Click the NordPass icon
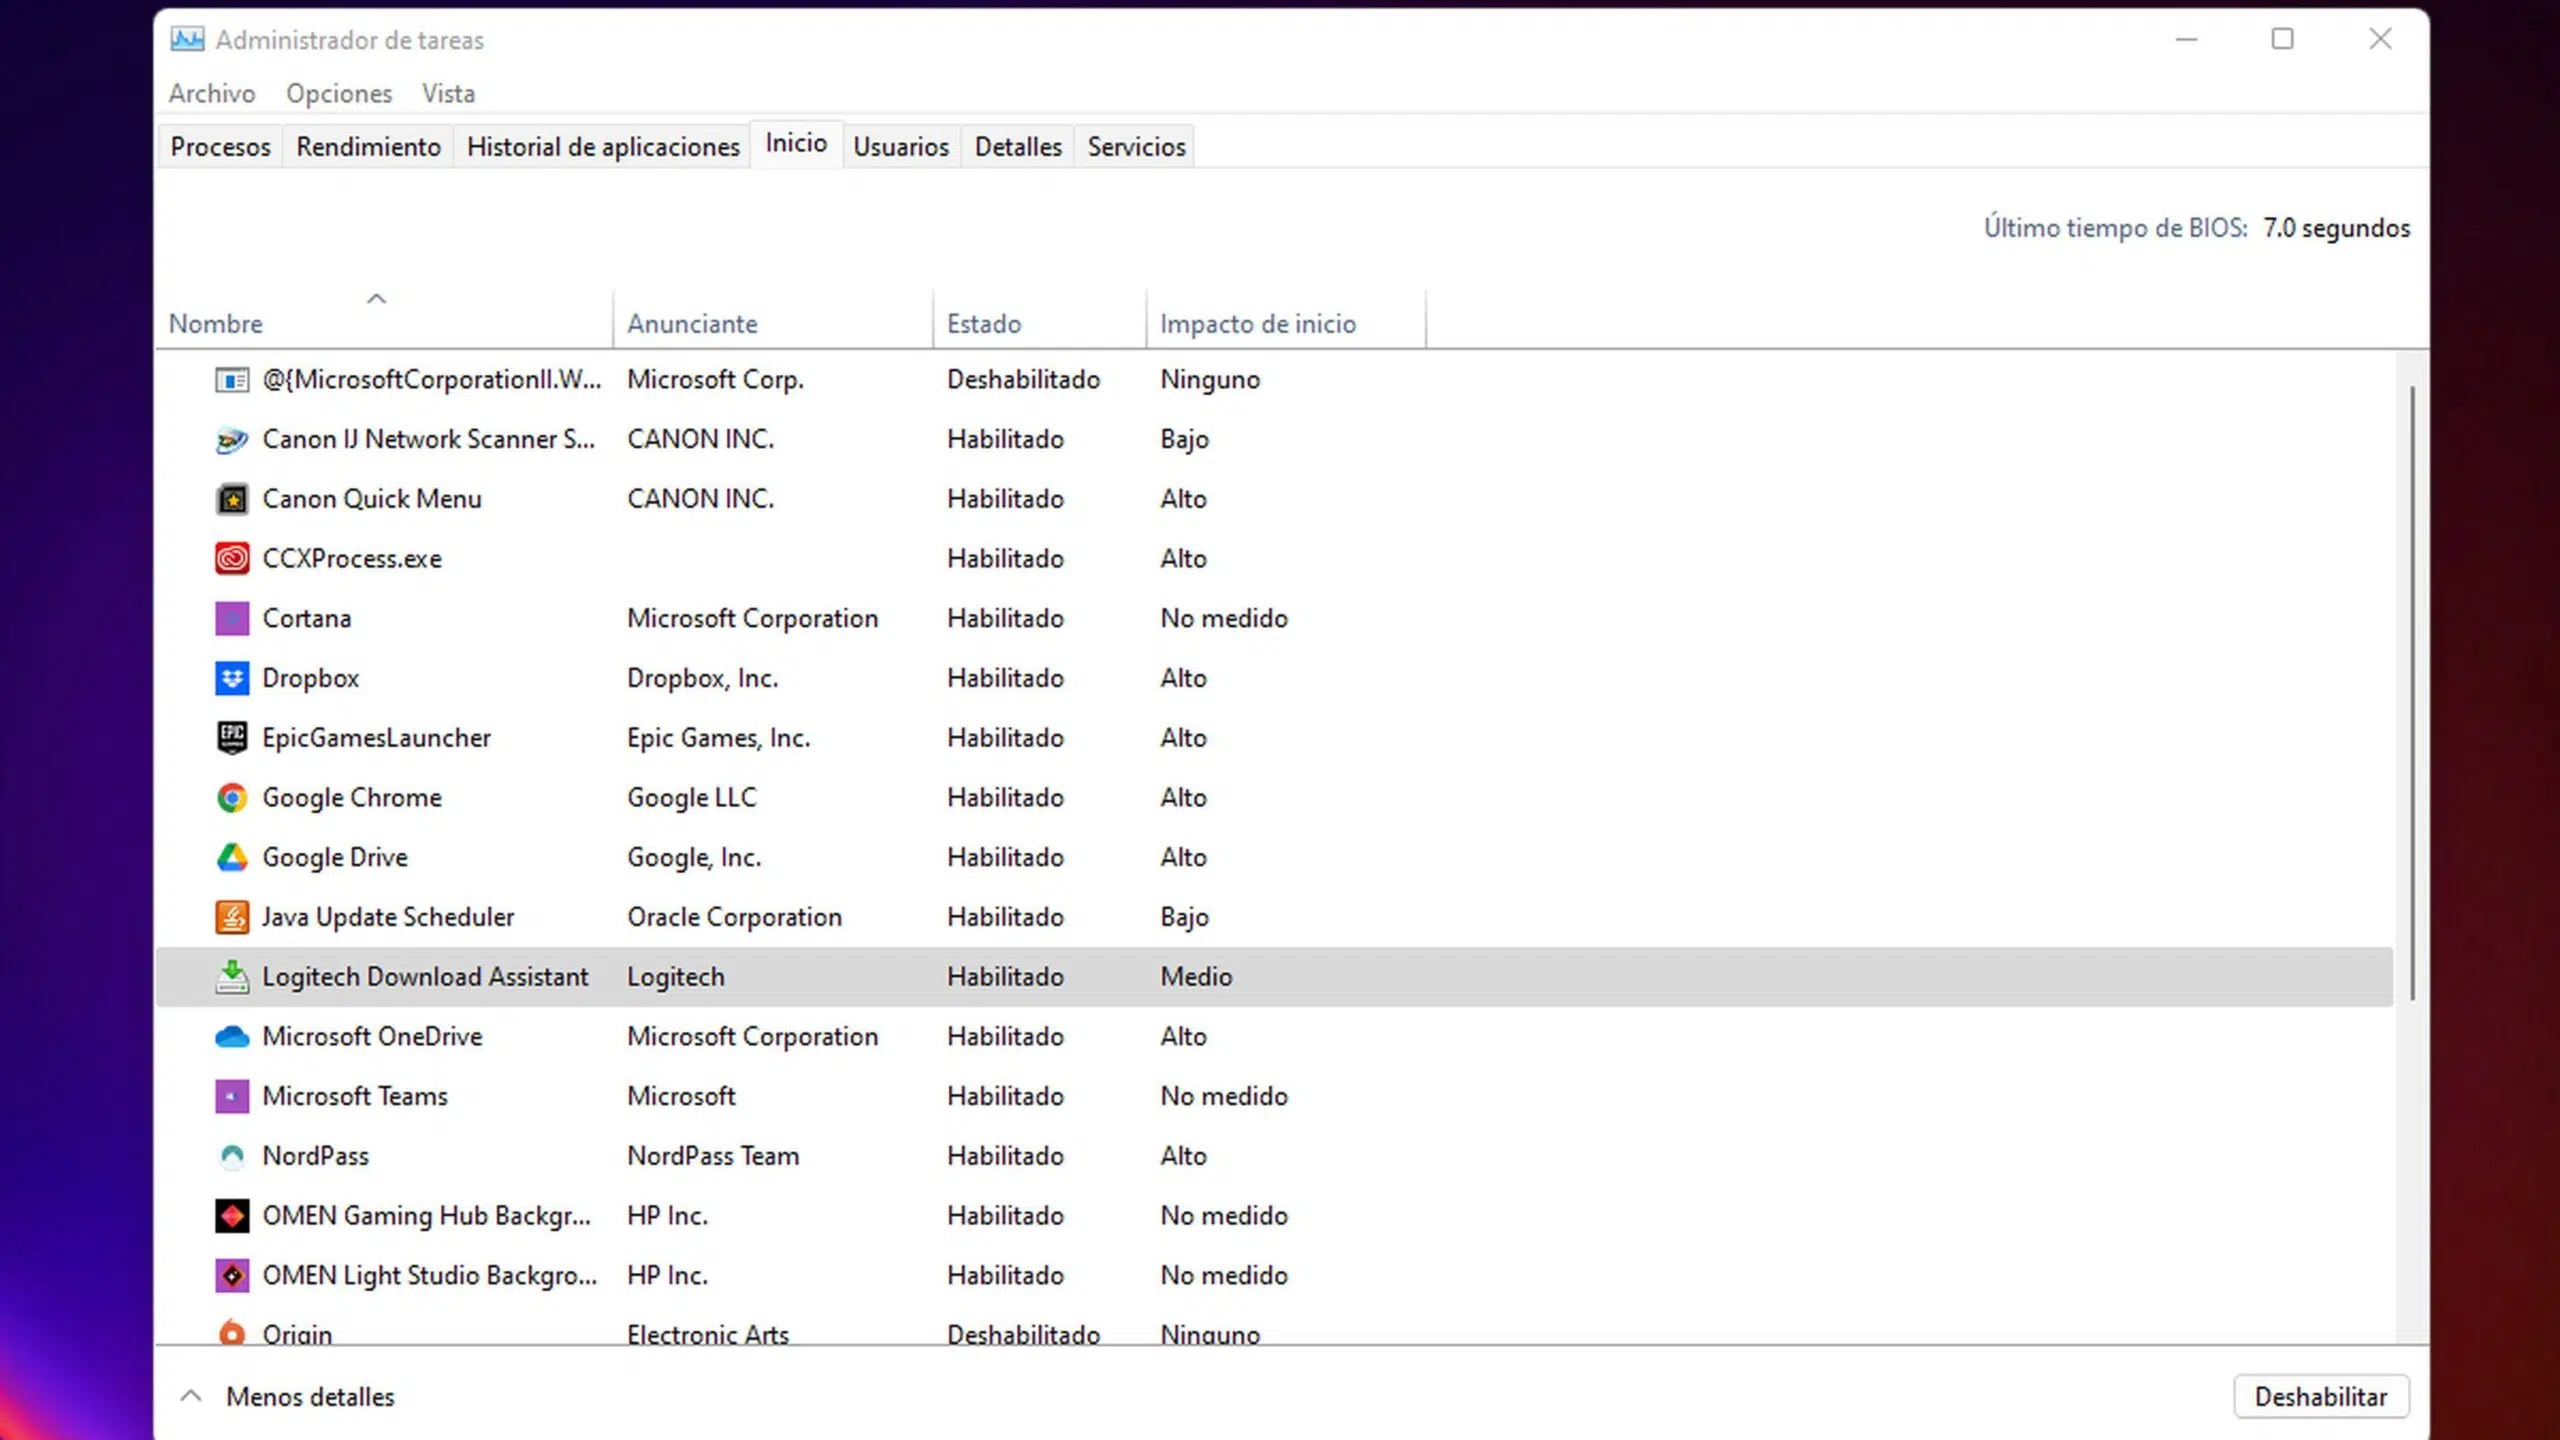The image size is (2560, 1440). tap(232, 1156)
